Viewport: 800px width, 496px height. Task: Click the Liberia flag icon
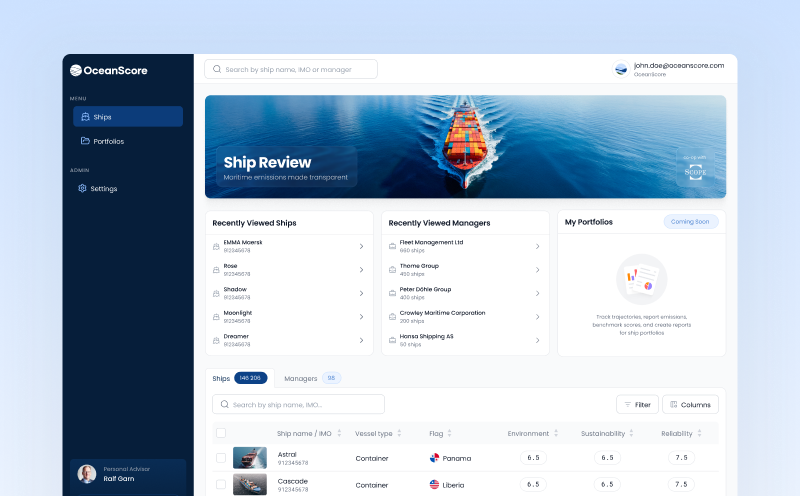tap(434, 484)
